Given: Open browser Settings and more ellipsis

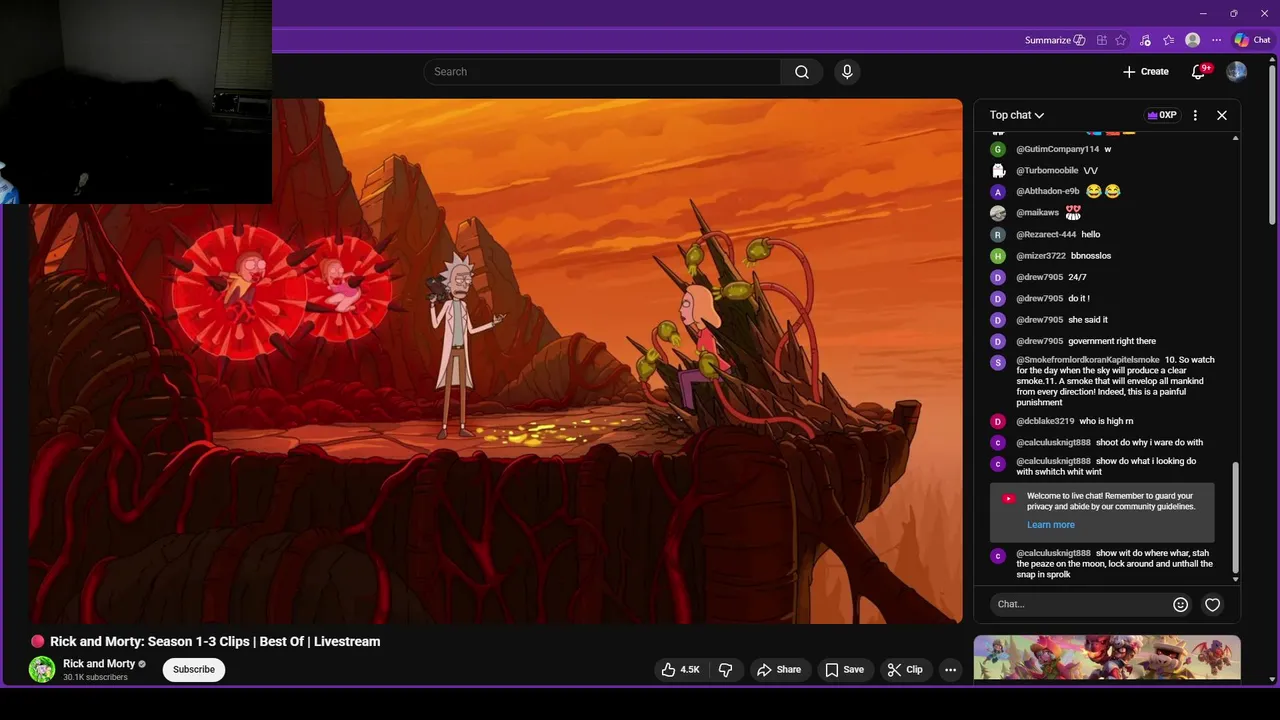Looking at the screenshot, I should (x=1216, y=40).
